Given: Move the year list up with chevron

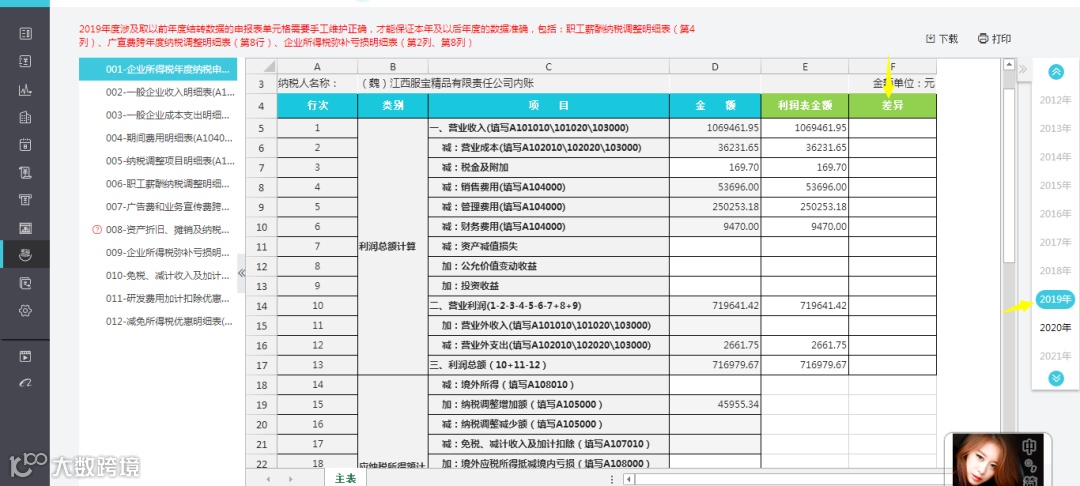Looking at the screenshot, I should click(1056, 72).
